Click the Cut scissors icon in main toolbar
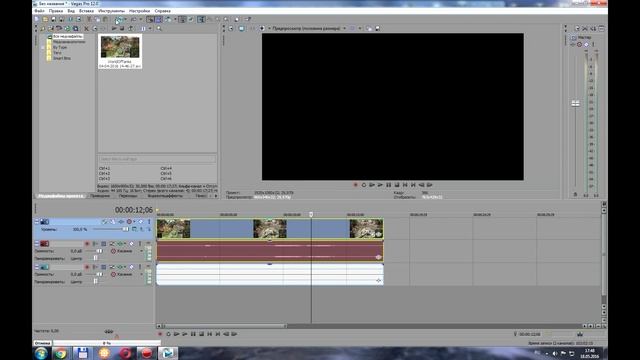 89,19
